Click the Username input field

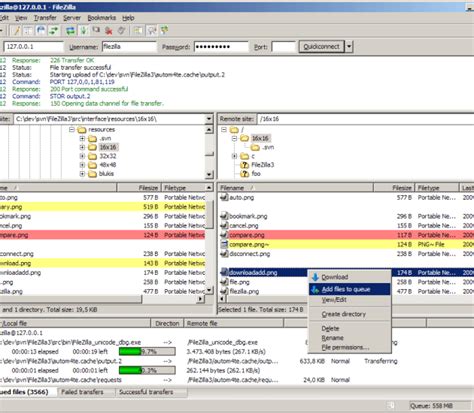click(x=129, y=47)
